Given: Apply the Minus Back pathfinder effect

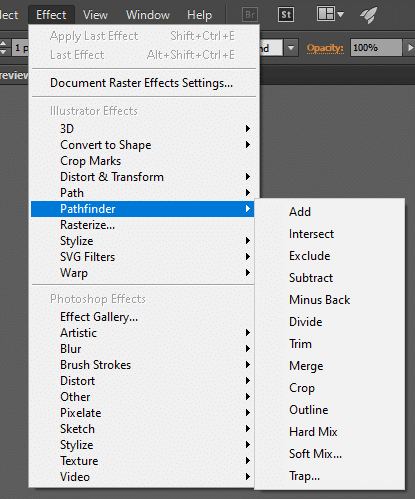Looking at the screenshot, I should pyautogui.click(x=330, y=300).
